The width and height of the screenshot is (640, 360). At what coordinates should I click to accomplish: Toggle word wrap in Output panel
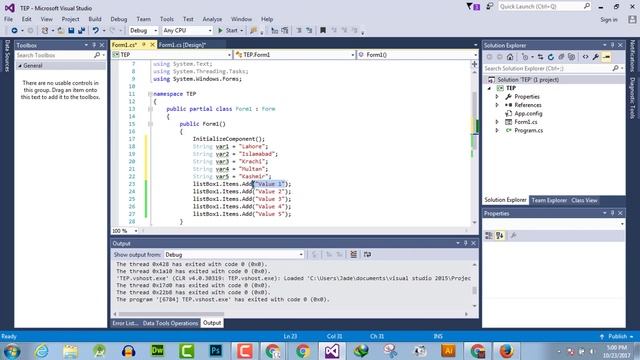point(367,255)
